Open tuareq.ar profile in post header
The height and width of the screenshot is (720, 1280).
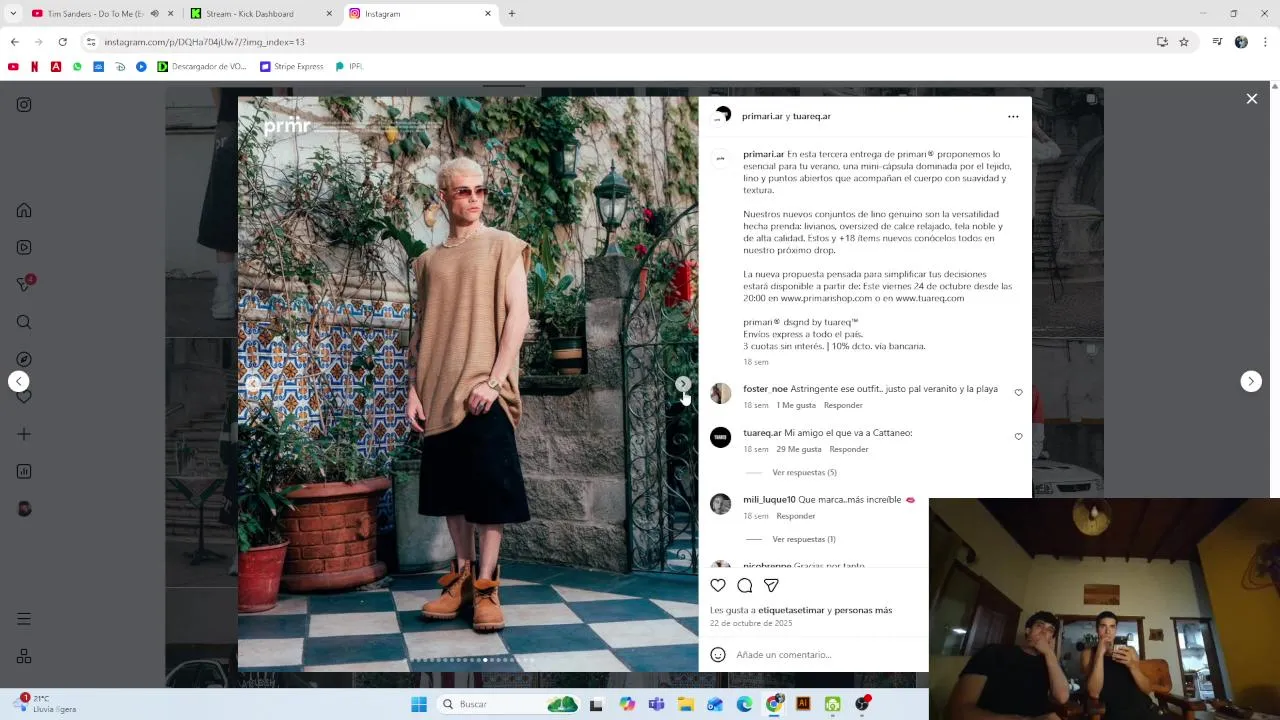click(x=812, y=116)
